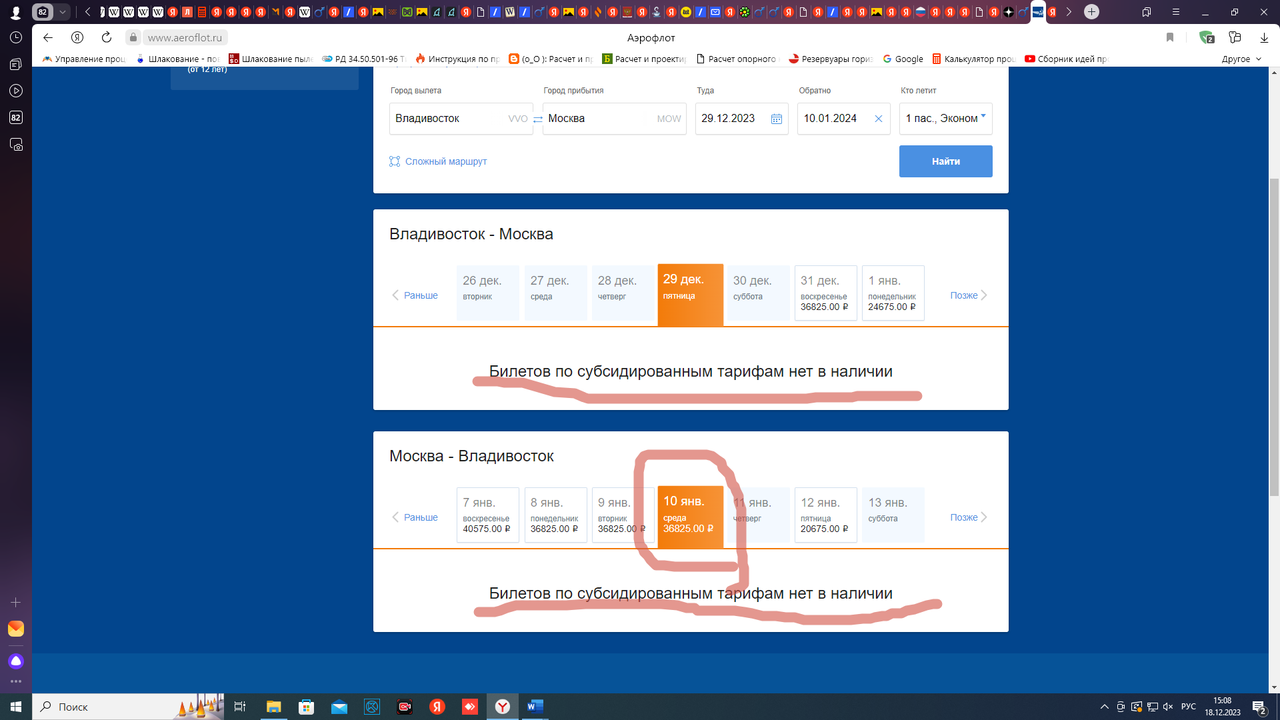Select 27 дек. среда outbound date
This screenshot has width=1280, height=720.
click(555, 293)
